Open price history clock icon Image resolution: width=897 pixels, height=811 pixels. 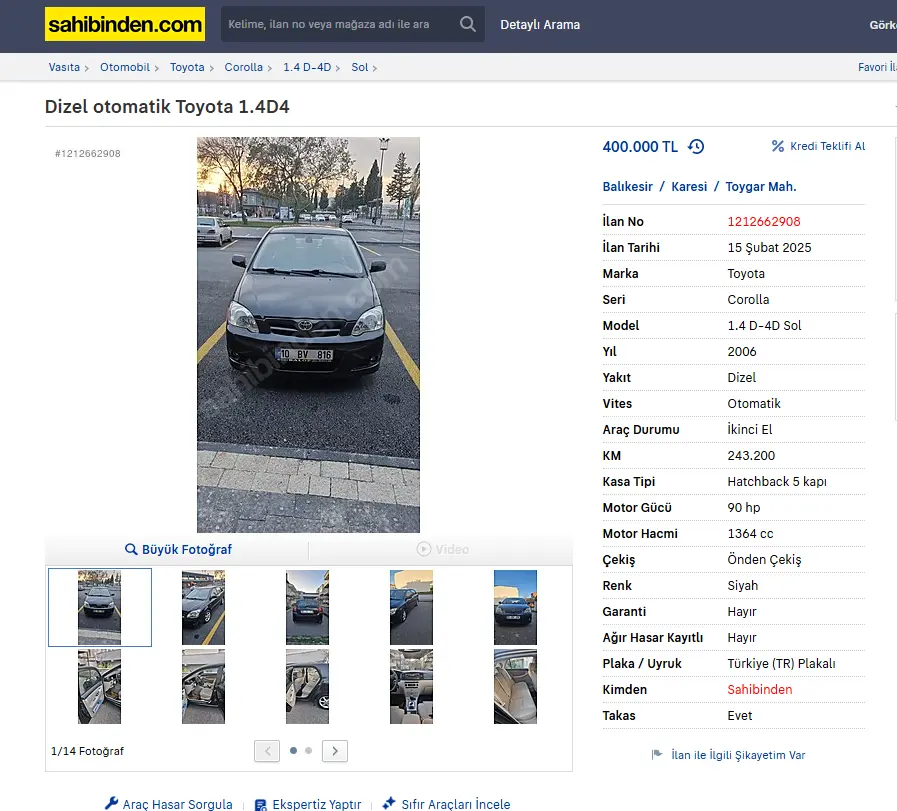696,146
